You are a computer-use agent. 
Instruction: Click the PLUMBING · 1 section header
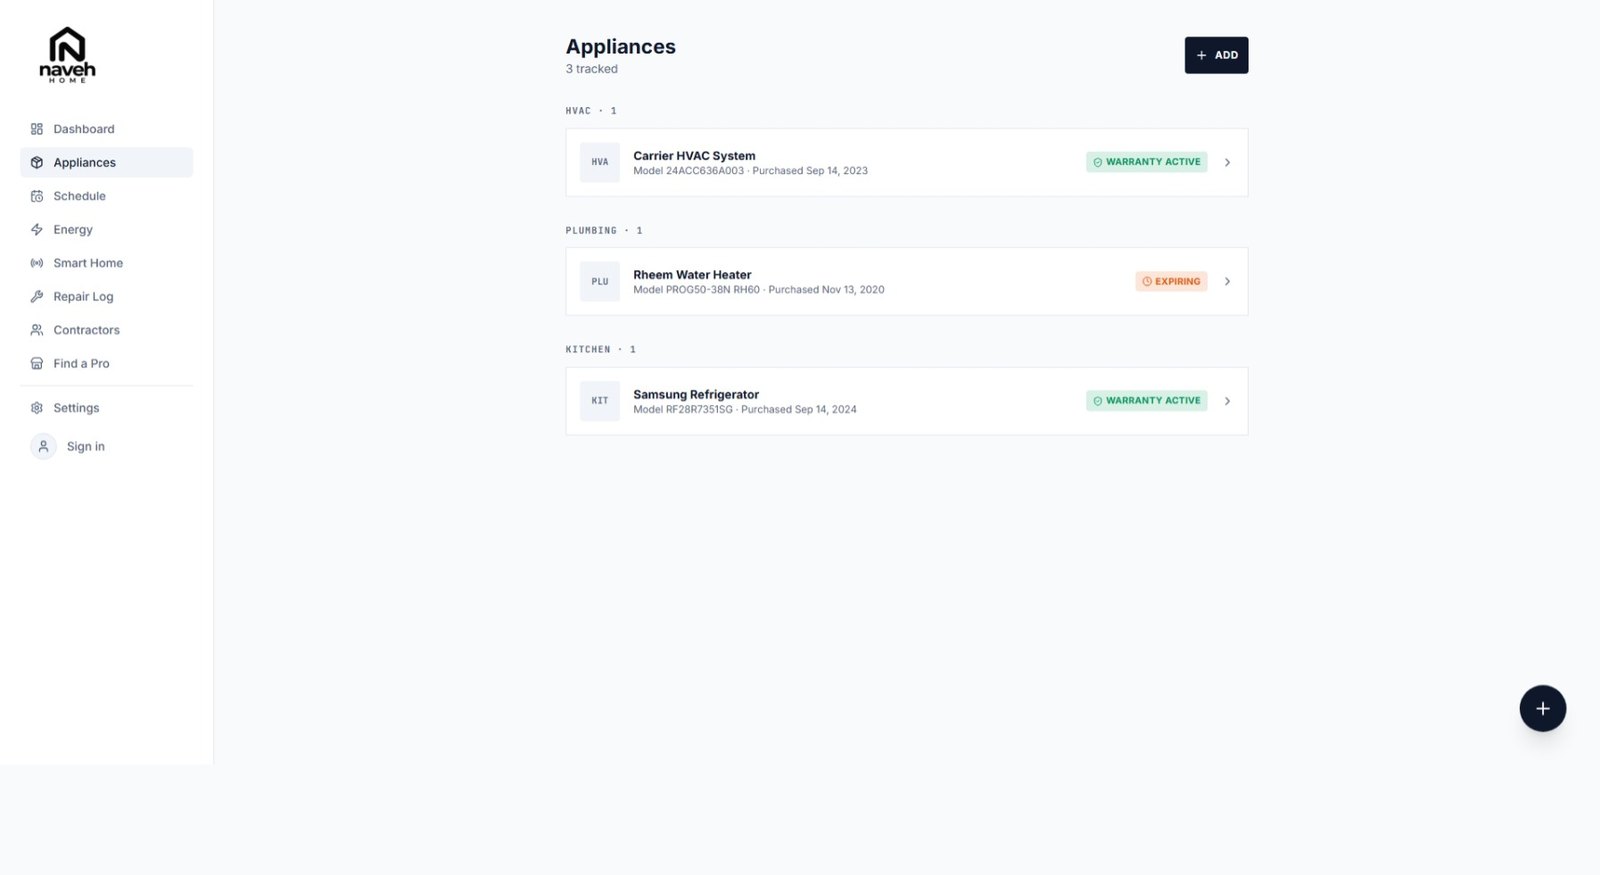coord(604,231)
